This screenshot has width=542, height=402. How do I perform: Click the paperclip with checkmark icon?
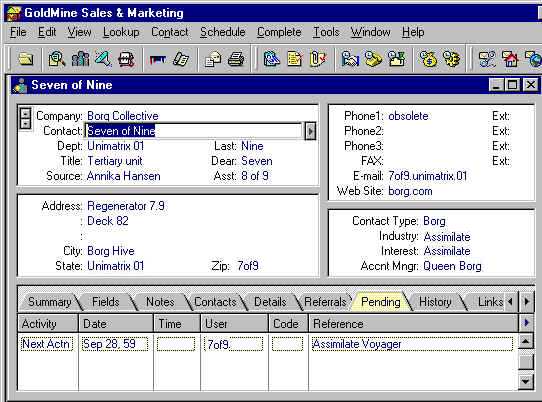(318, 59)
